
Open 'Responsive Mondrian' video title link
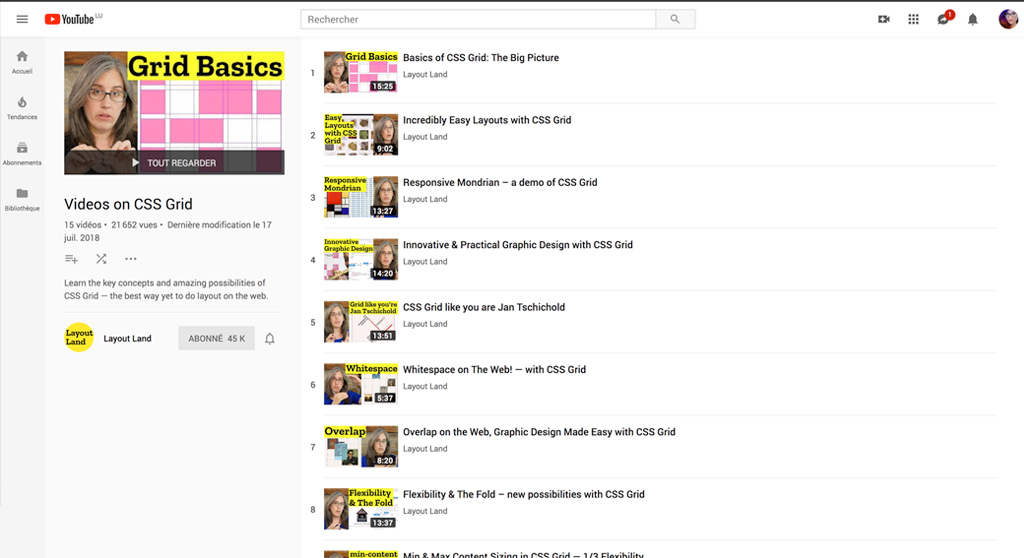point(499,183)
